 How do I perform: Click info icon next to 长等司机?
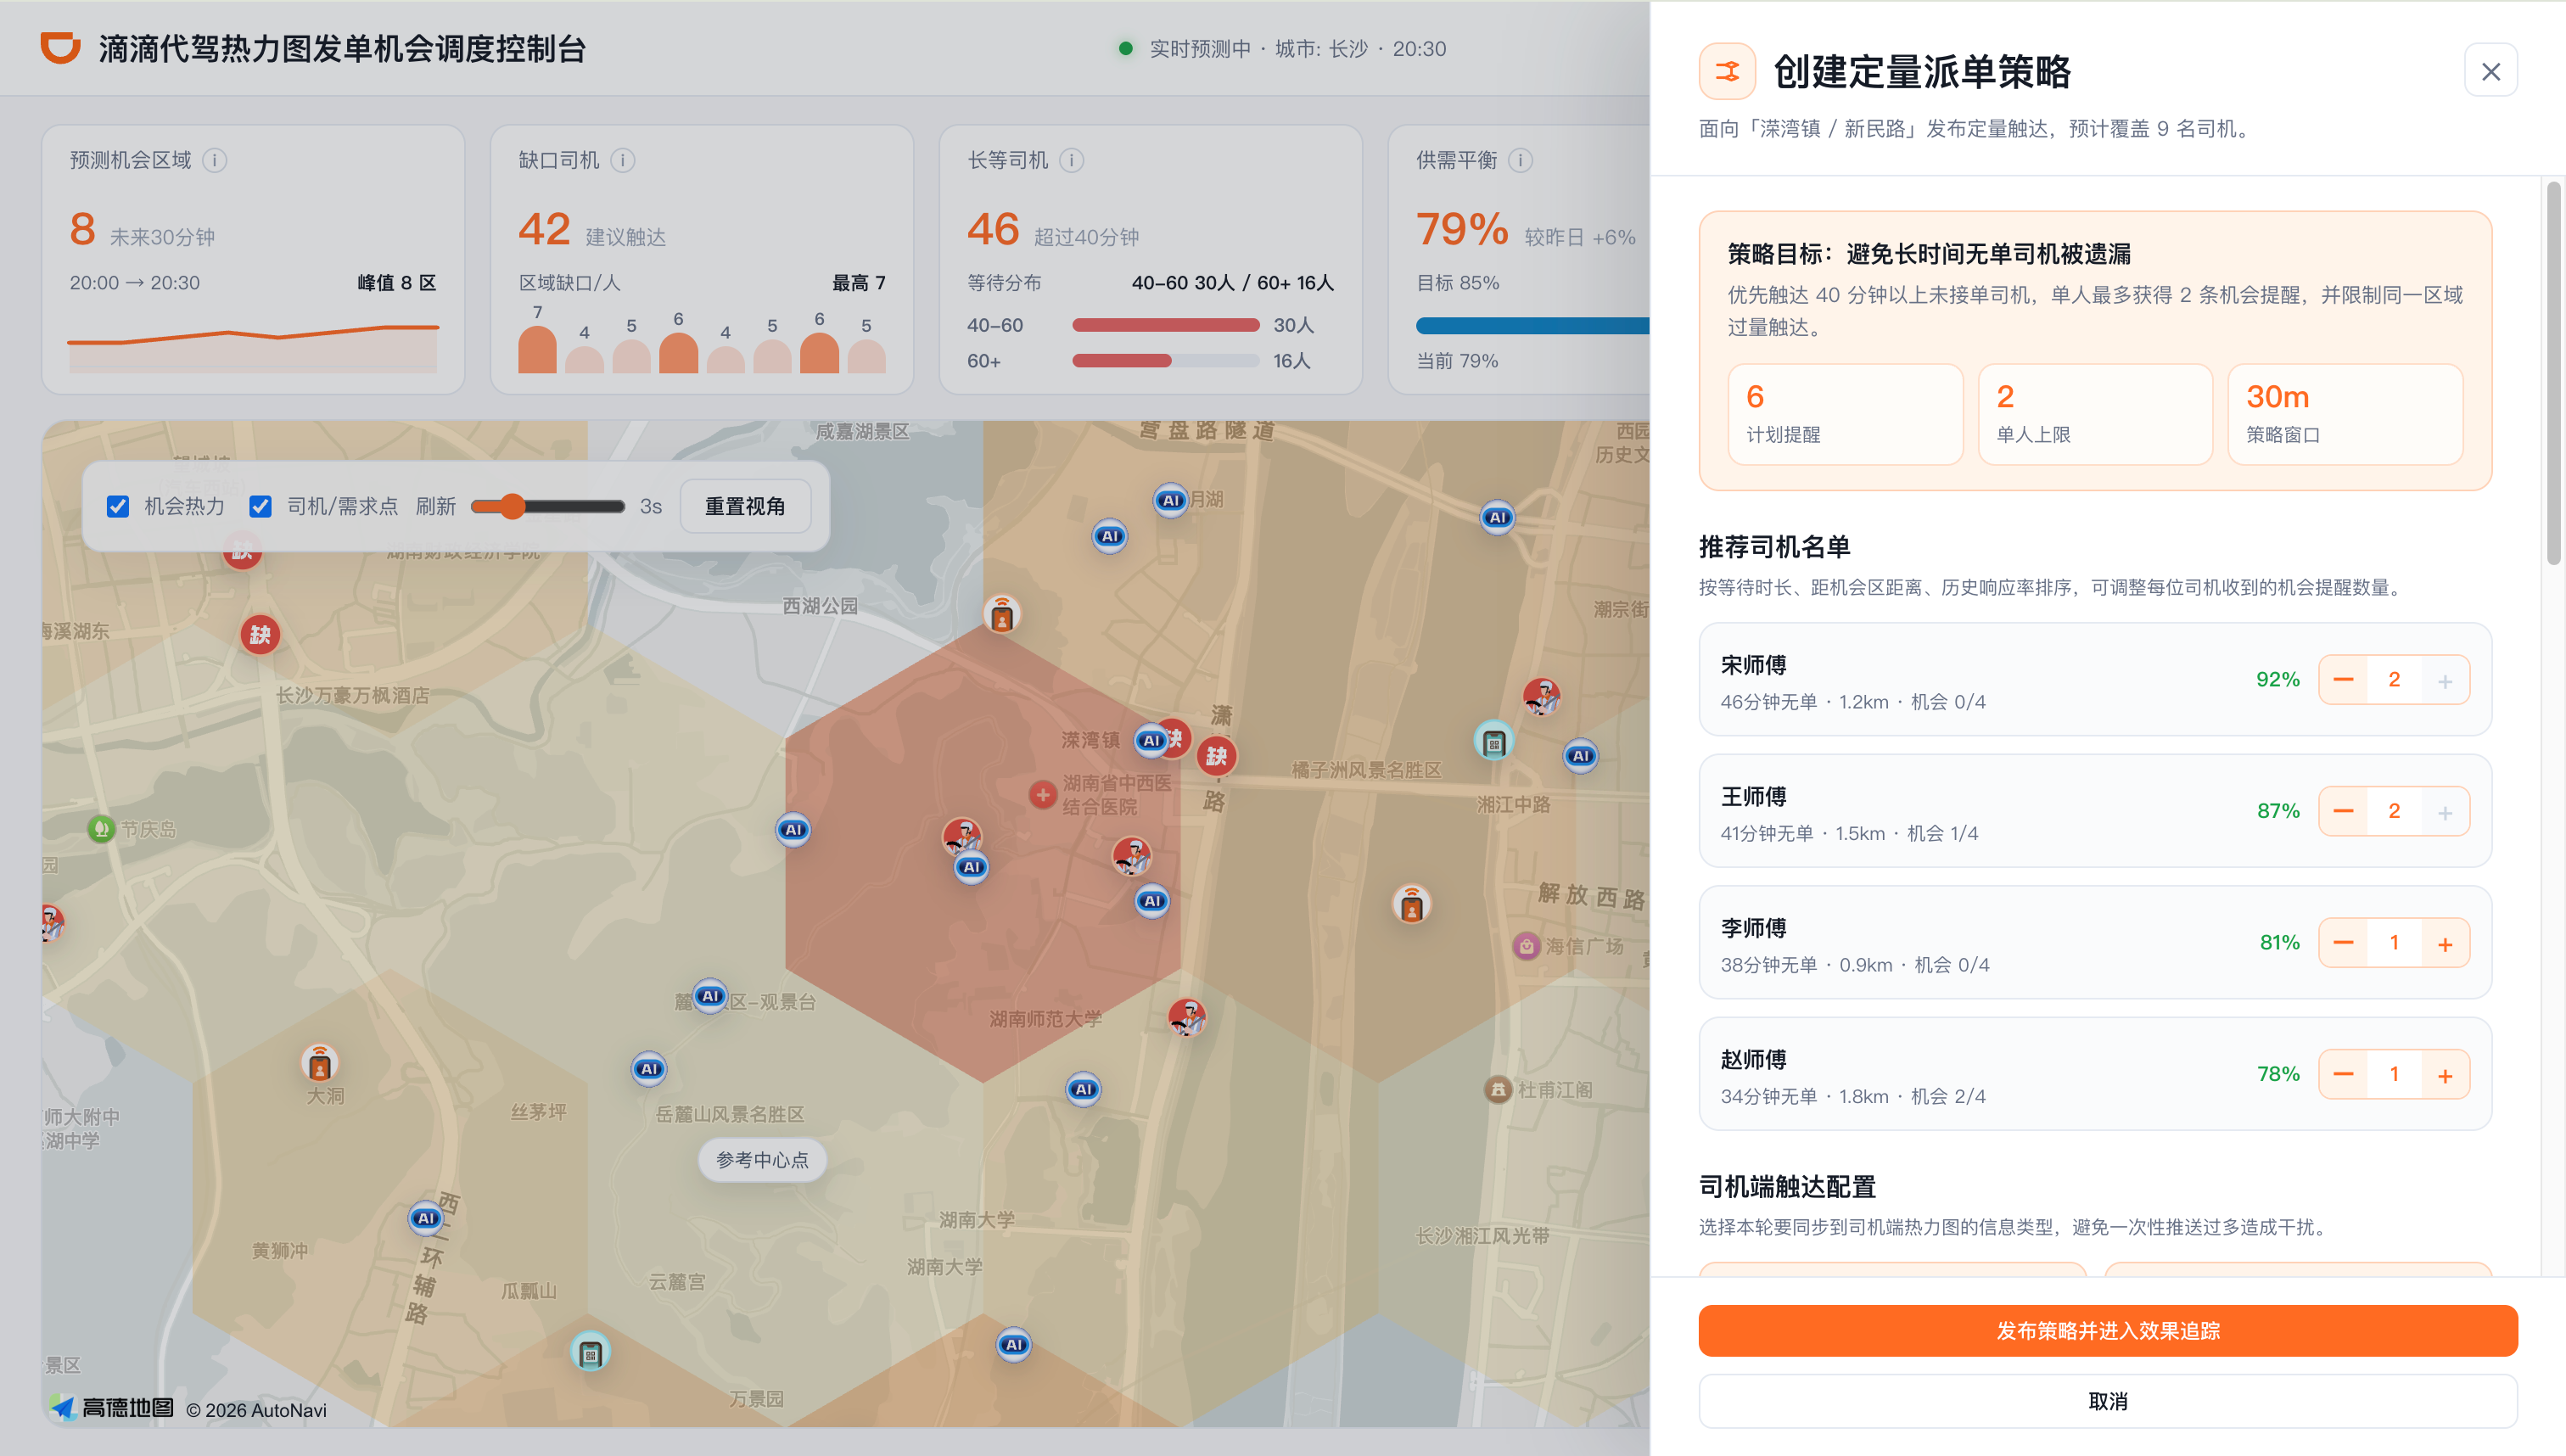[x=1071, y=160]
